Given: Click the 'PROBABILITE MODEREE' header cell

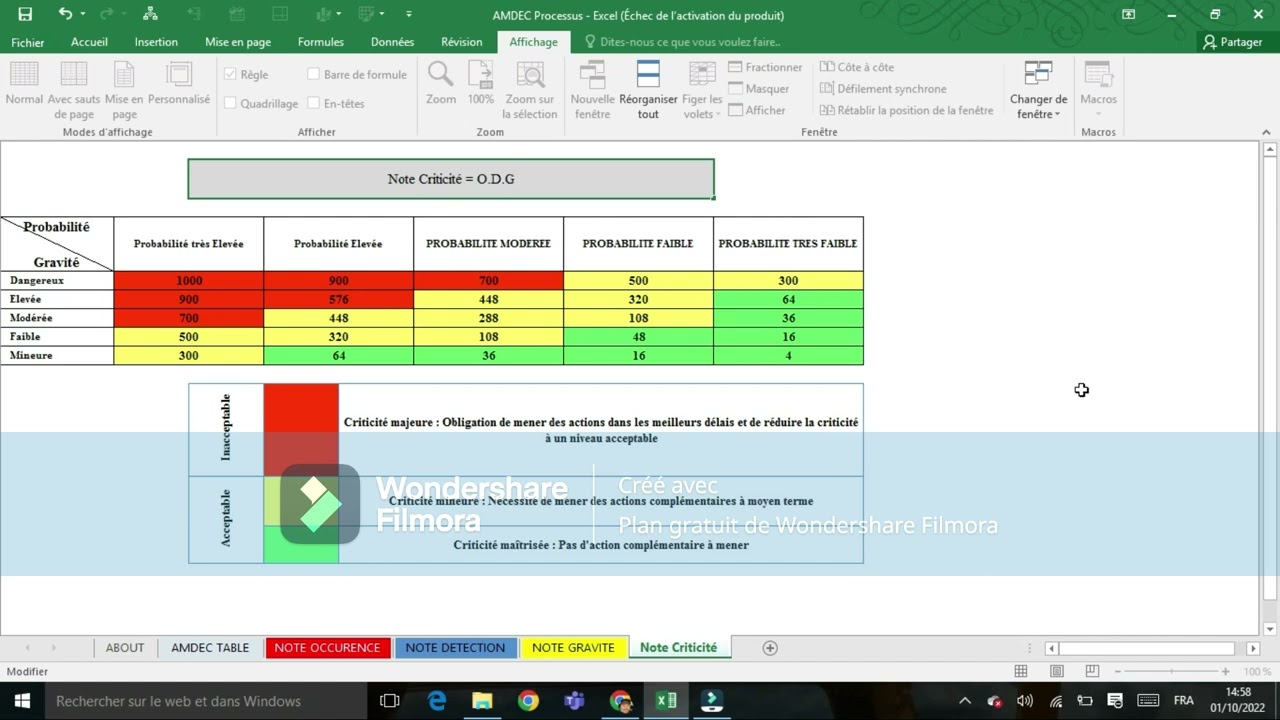Looking at the screenshot, I should (x=488, y=243).
